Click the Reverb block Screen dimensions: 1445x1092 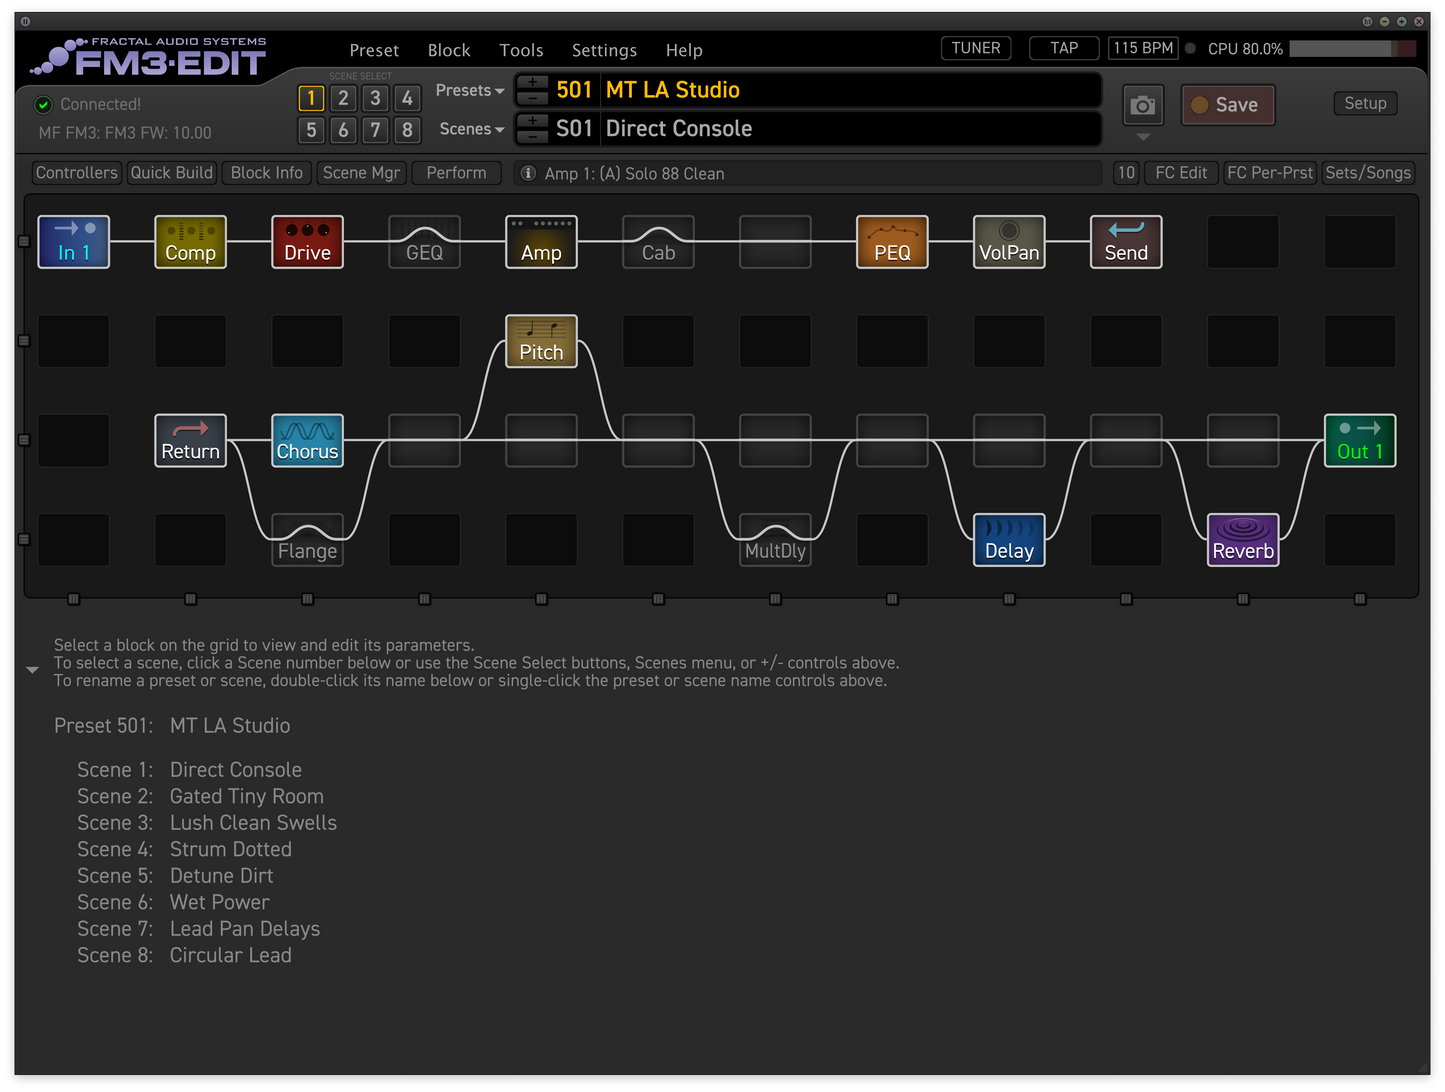click(x=1243, y=540)
